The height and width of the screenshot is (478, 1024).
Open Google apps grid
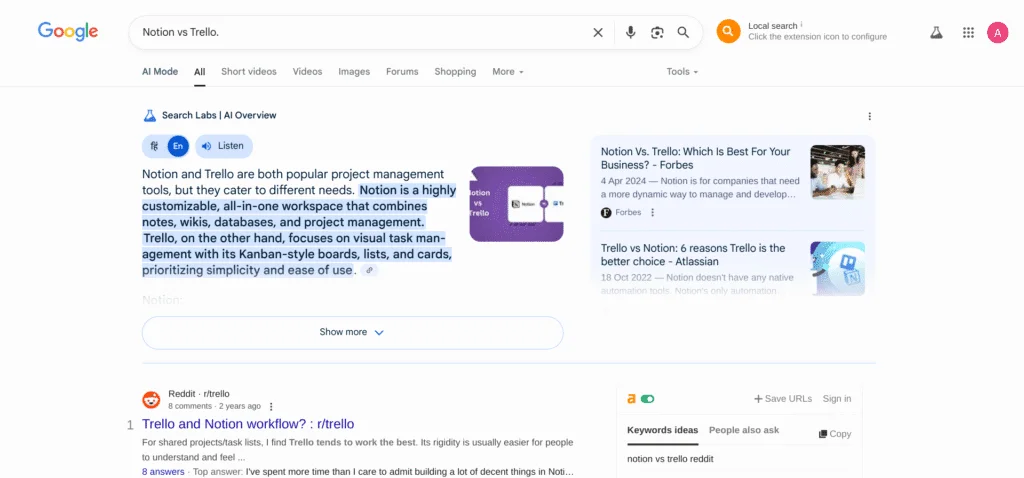point(968,32)
